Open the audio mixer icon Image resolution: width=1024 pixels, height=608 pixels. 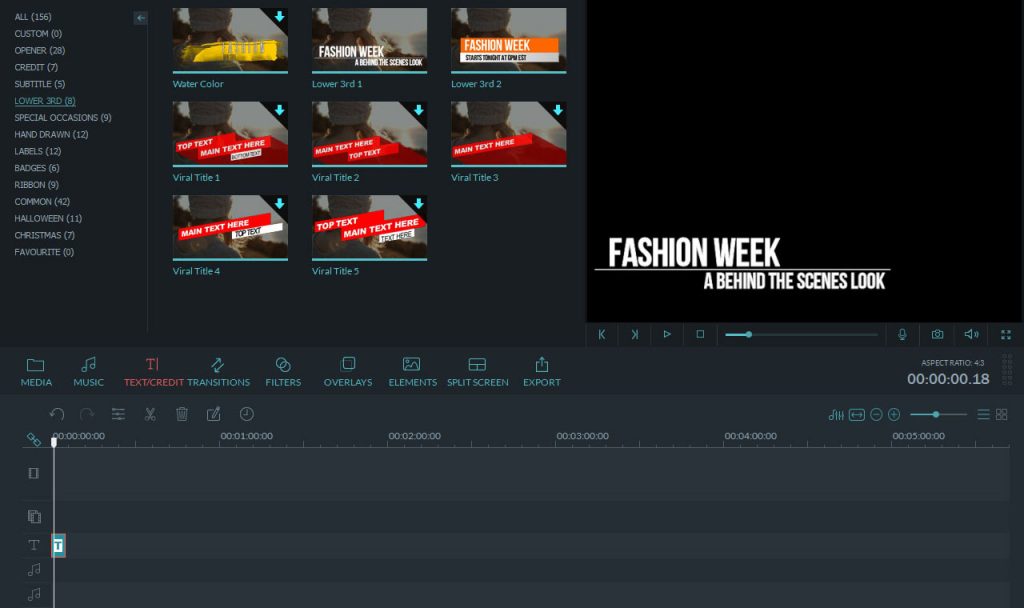point(836,415)
